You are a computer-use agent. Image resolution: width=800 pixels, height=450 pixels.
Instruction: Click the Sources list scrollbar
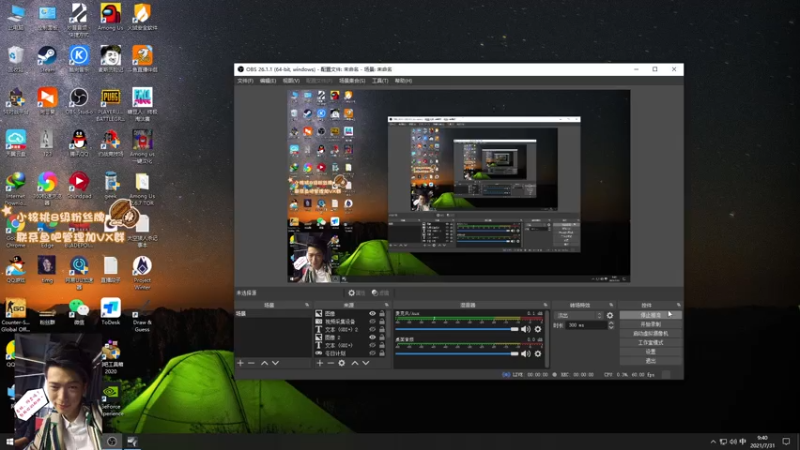389,324
